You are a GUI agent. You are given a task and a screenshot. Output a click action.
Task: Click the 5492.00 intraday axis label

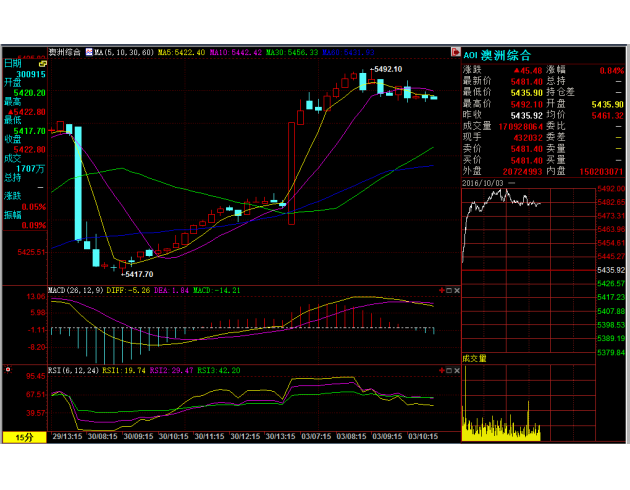pos(611,188)
